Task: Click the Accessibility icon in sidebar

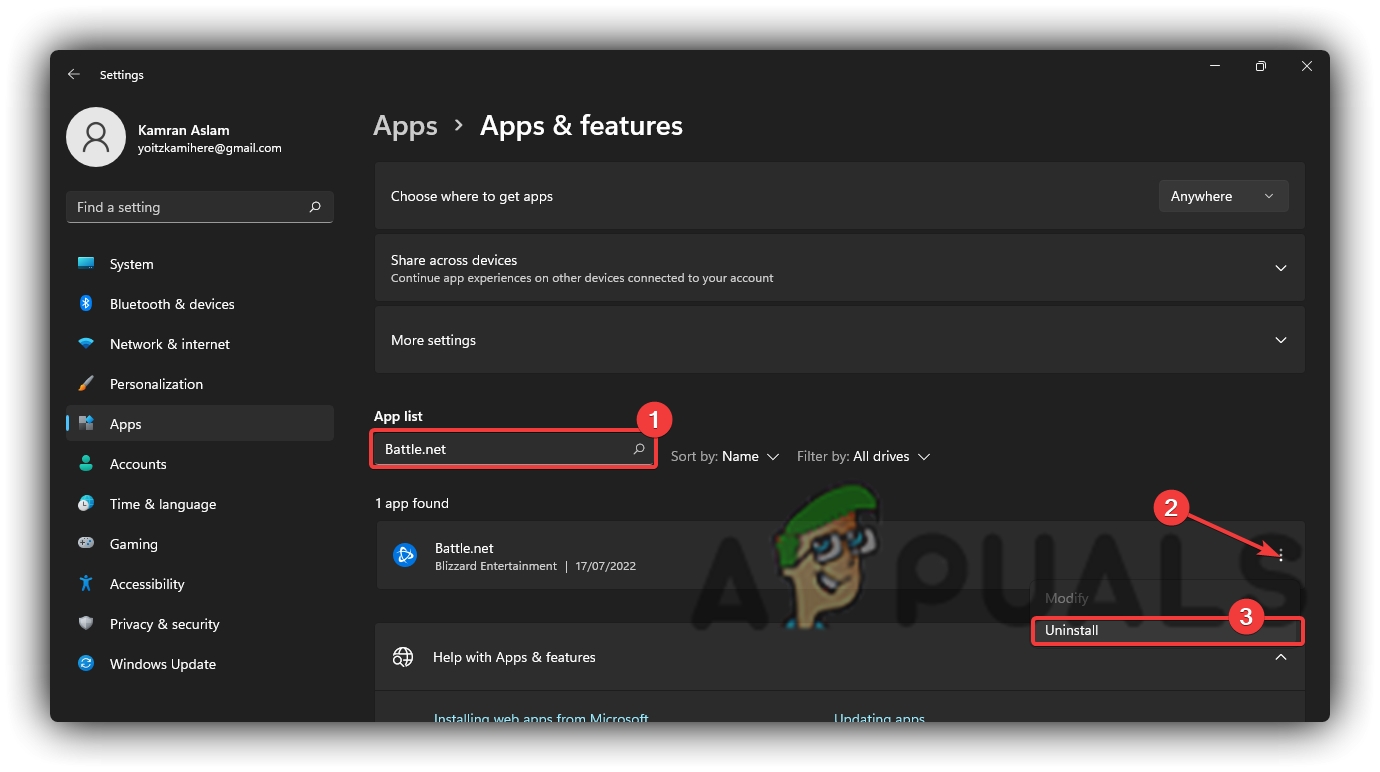Action: [86, 584]
